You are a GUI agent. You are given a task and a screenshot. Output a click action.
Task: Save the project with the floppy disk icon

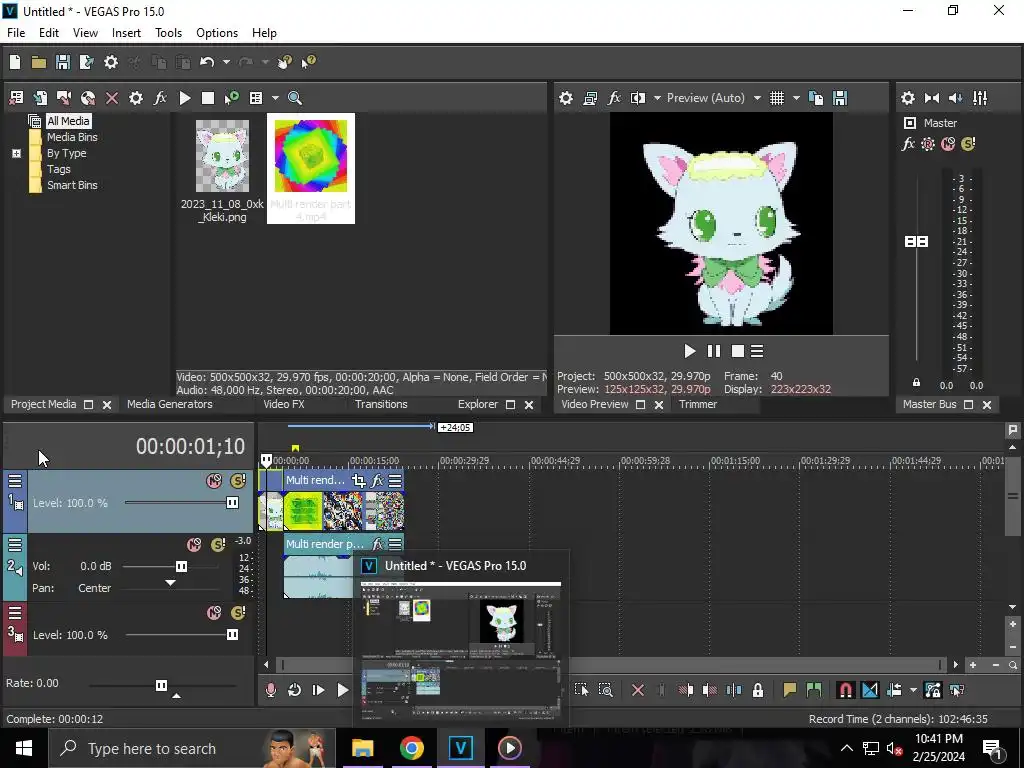click(x=63, y=62)
